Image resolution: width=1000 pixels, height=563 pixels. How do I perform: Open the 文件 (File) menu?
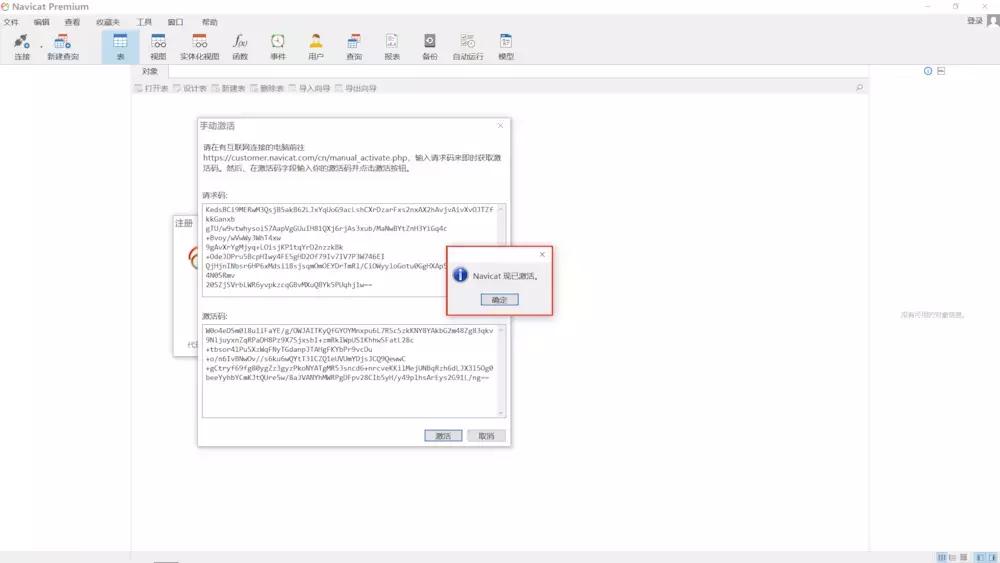click(x=11, y=22)
